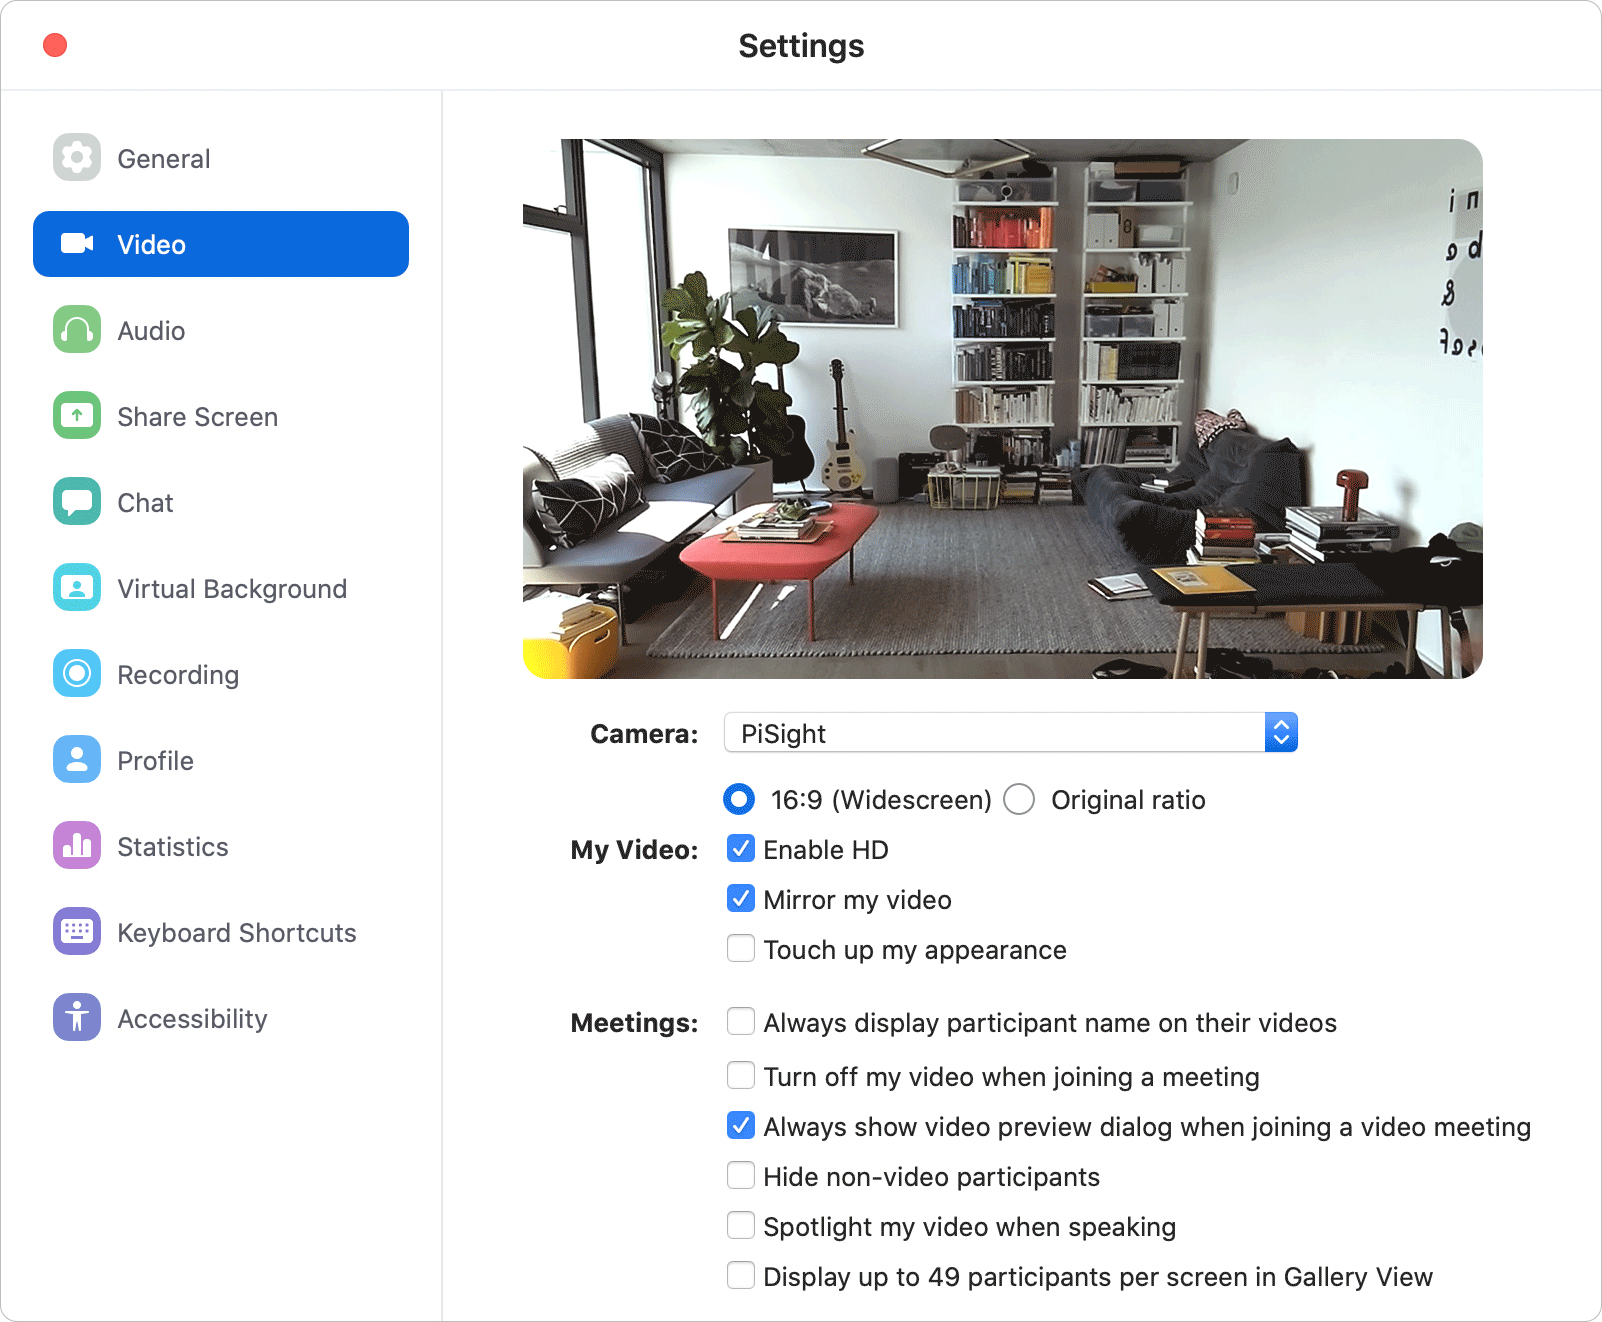Click the Statistics bar chart icon

coord(77,846)
